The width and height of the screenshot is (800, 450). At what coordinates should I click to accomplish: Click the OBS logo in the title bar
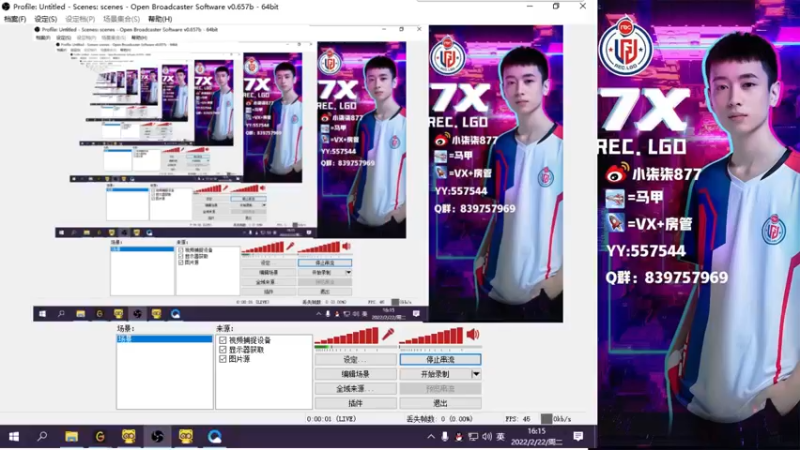pyautogui.click(x=6, y=7)
